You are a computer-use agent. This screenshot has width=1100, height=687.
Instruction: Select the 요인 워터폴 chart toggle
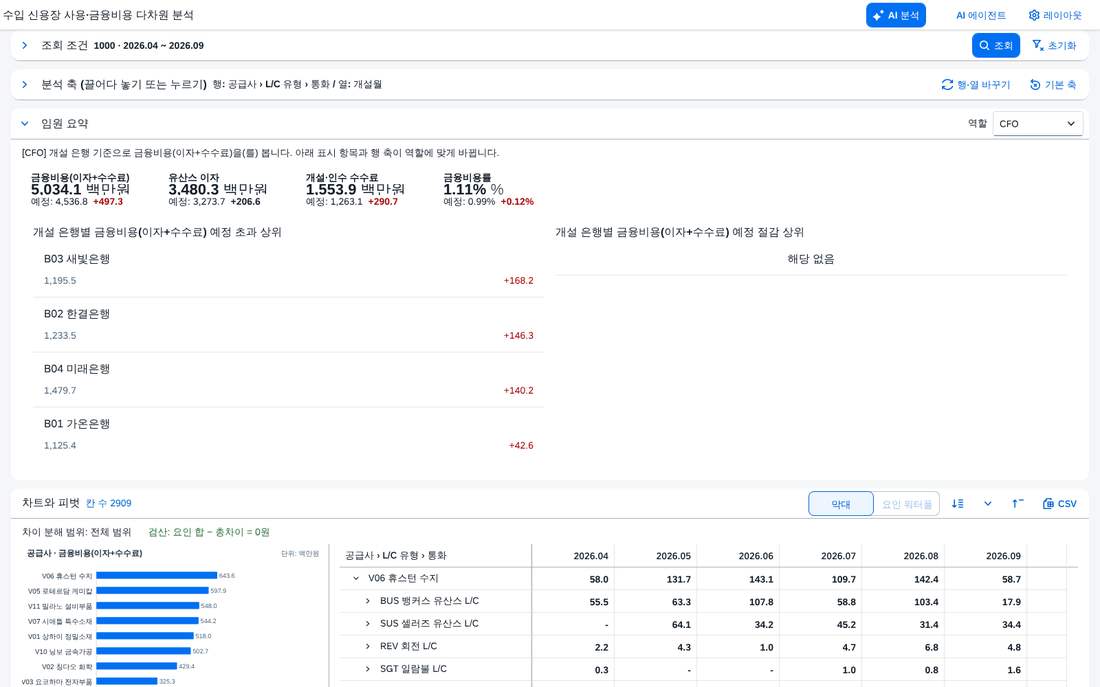pyautogui.click(x=906, y=504)
